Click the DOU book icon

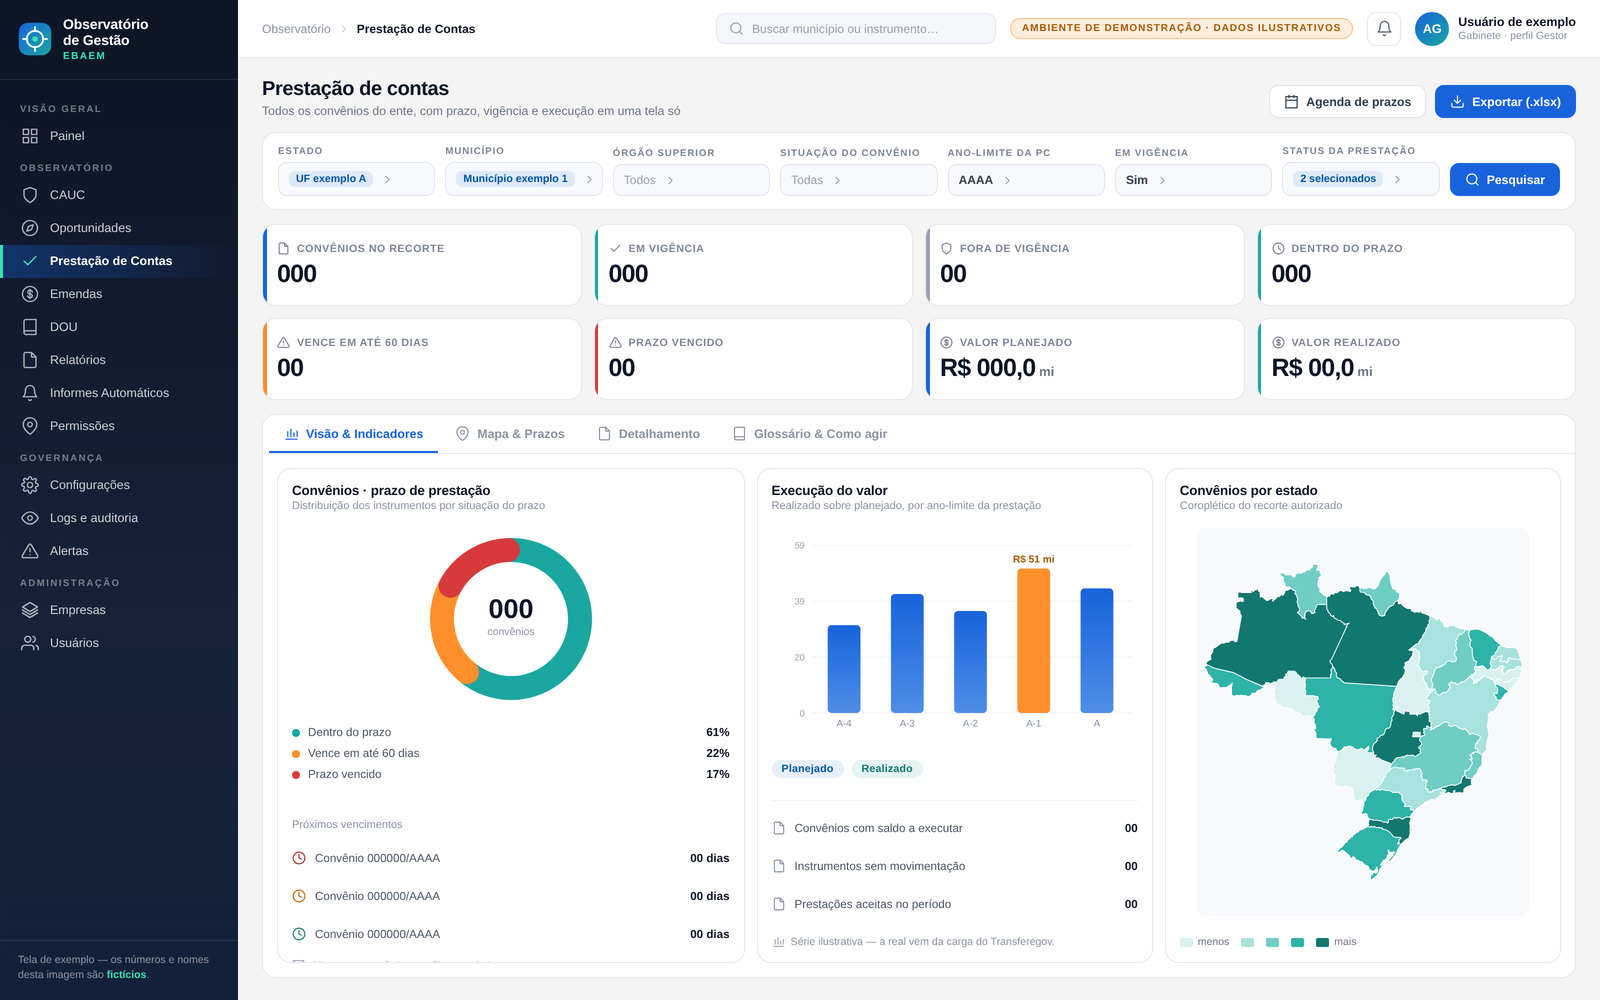tap(30, 327)
